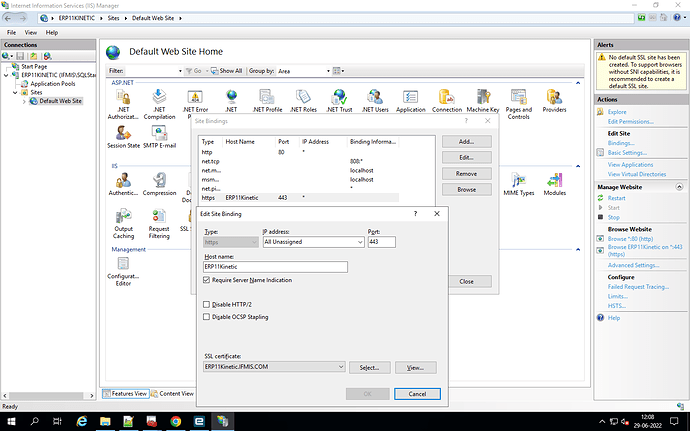Open the Authentication feature icon
Image resolution: width=690 pixels, height=431 pixels.
pyautogui.click(x=123, y=184)
